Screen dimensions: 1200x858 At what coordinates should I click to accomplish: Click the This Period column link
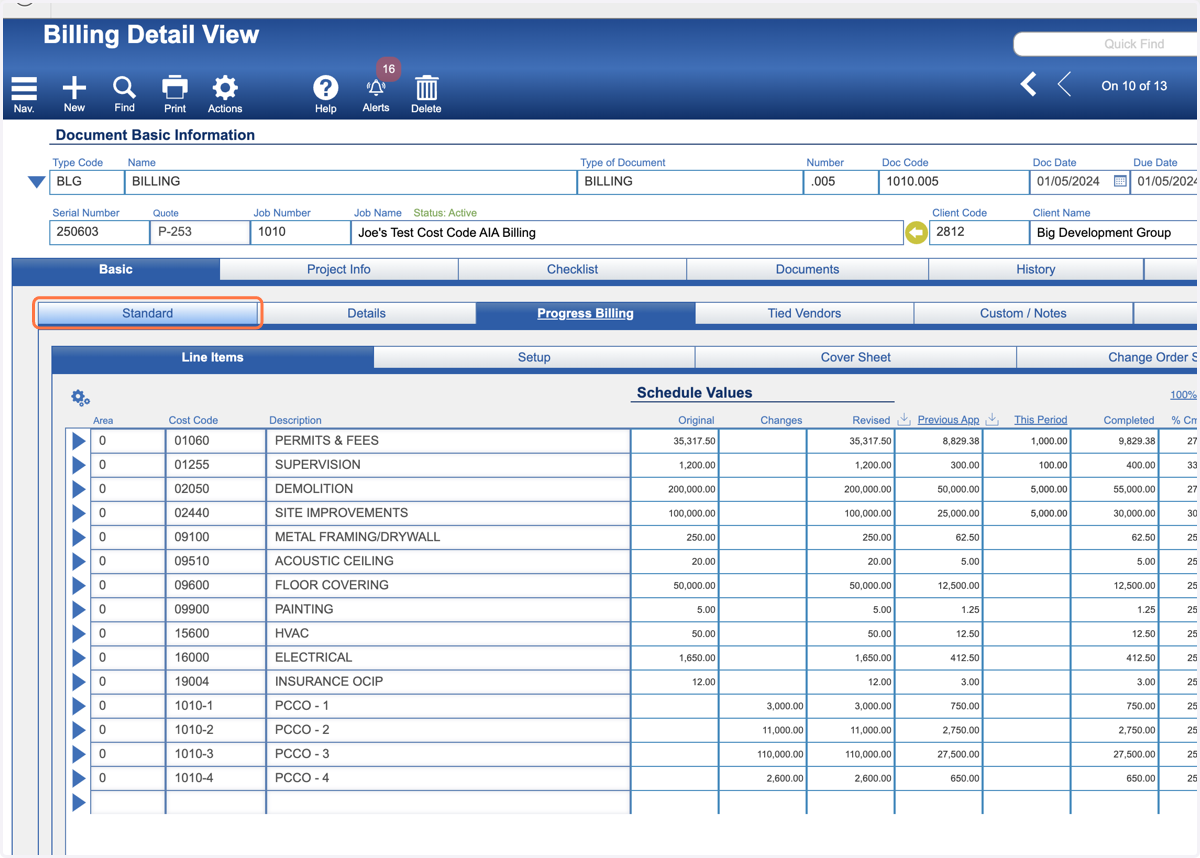1040,420
